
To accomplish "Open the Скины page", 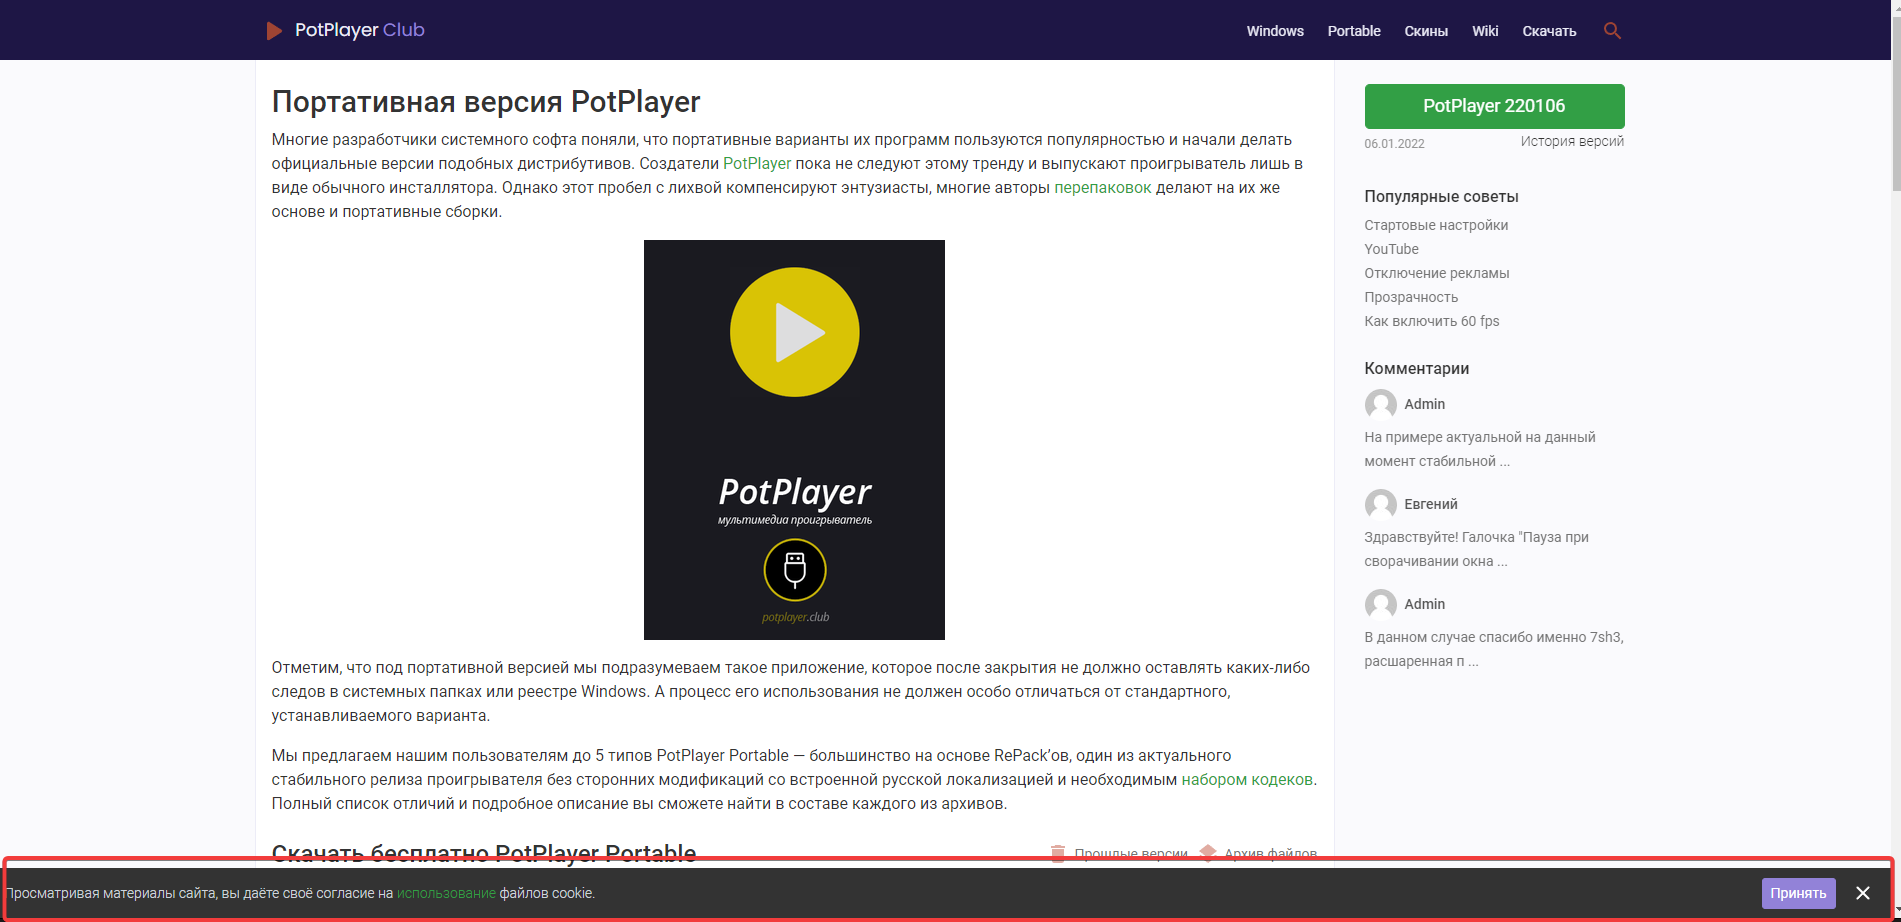I will 1427,30.
